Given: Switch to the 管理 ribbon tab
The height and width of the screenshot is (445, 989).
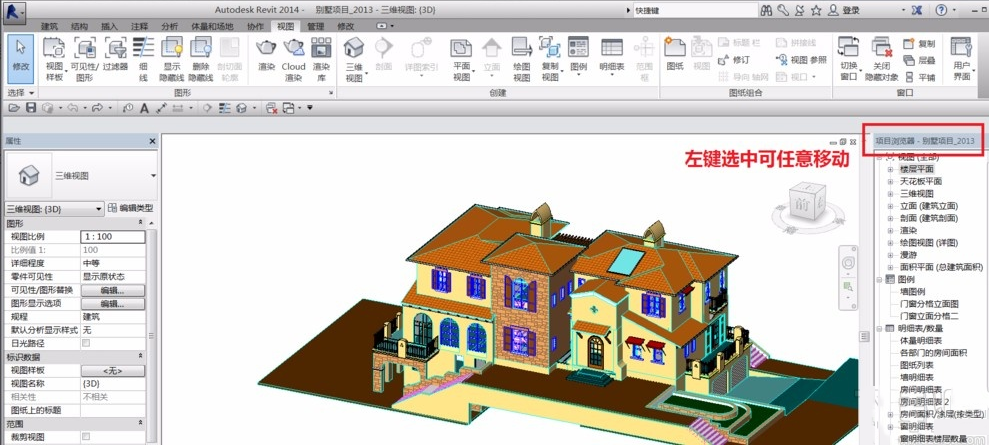Looking at the screenshot, I should pos(315,26).
